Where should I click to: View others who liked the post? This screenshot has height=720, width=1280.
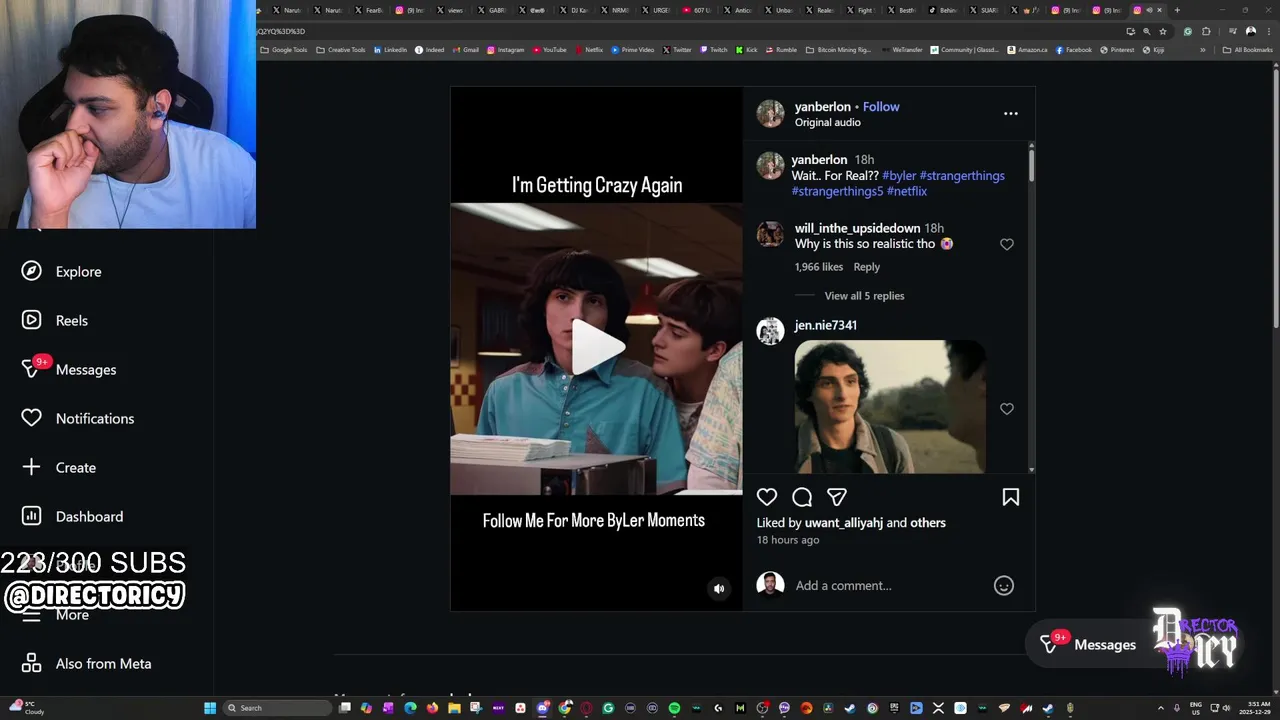928,523
